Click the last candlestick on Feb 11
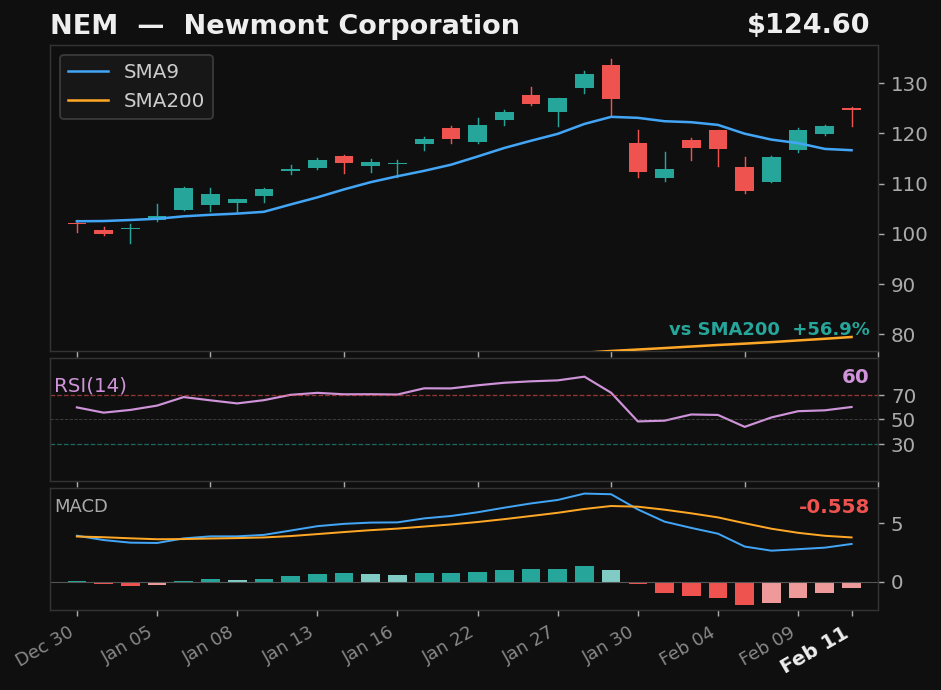Viewport: 941px width, 690px height. 852,116
